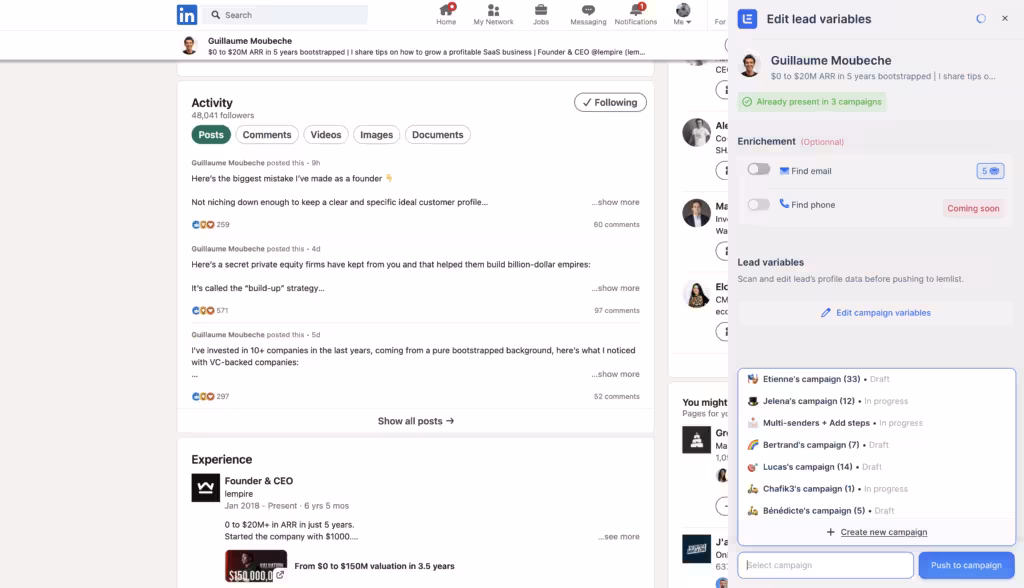Open the Home icon in navigation
1024x588 pixels.
coord(446,10)
